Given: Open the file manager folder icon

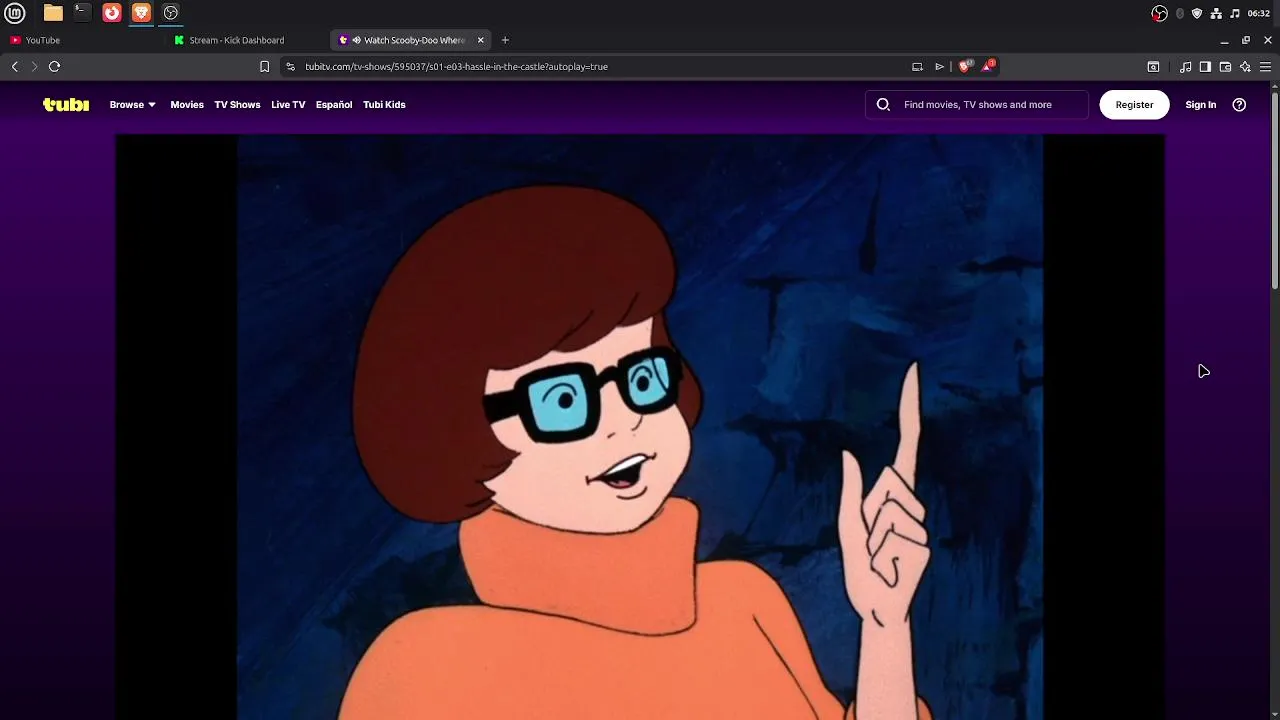Looking at the screenshot, I should pos(53,13).
